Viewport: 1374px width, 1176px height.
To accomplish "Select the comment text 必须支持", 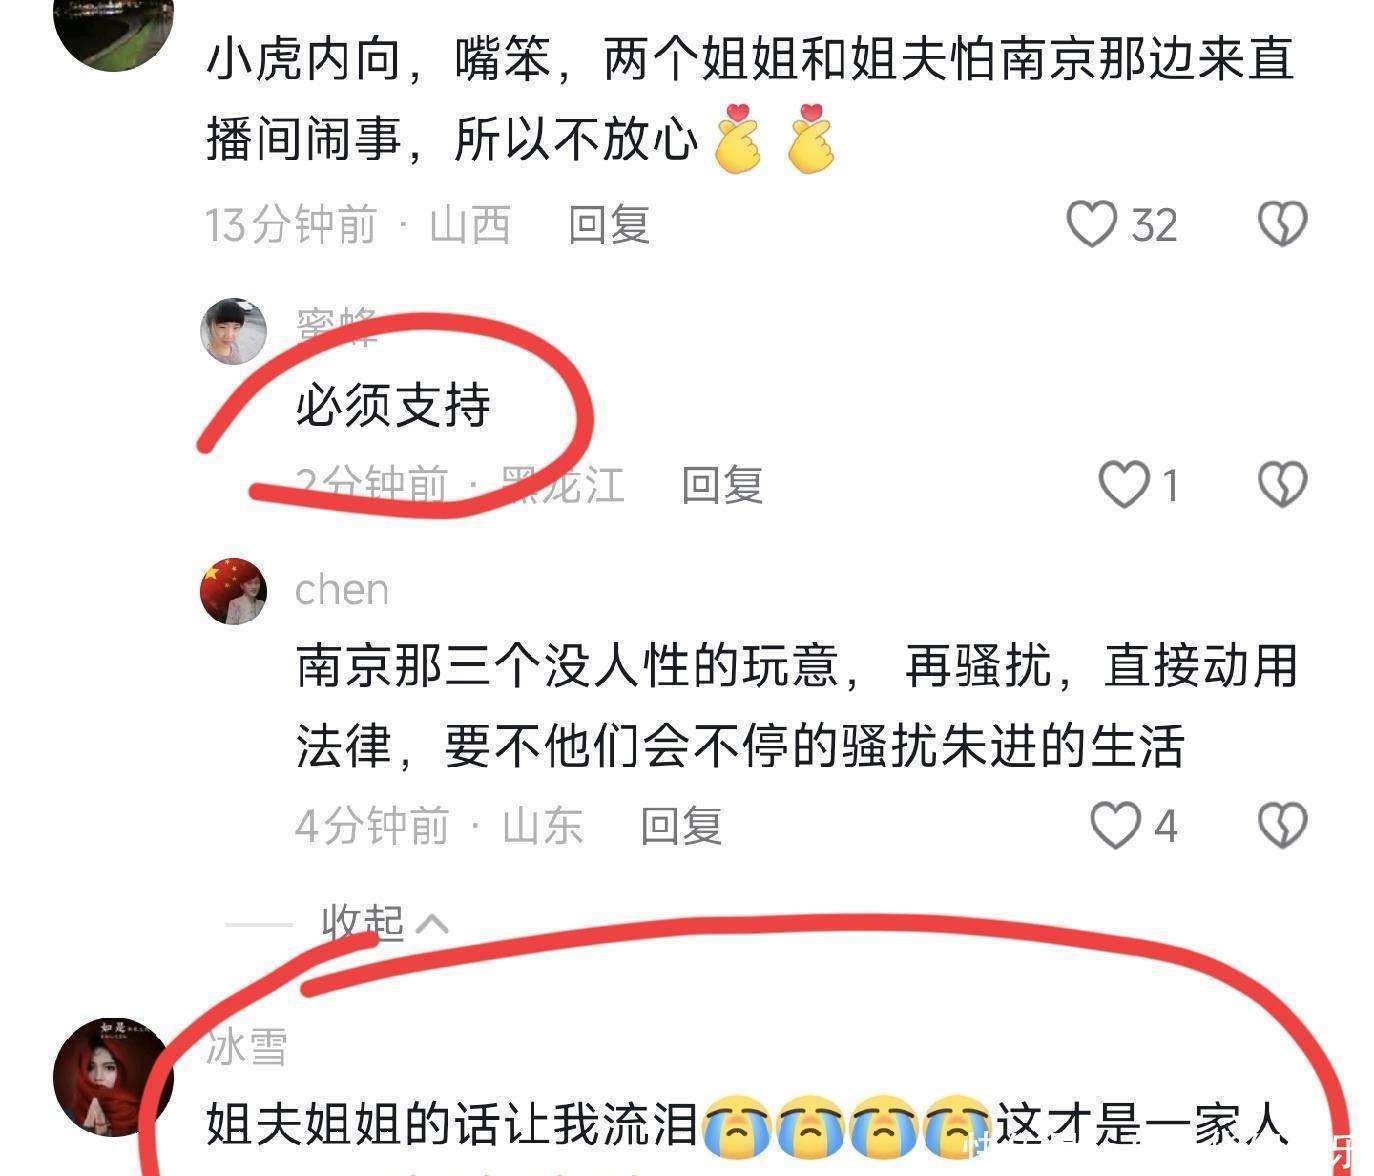I will pos(393,406).
